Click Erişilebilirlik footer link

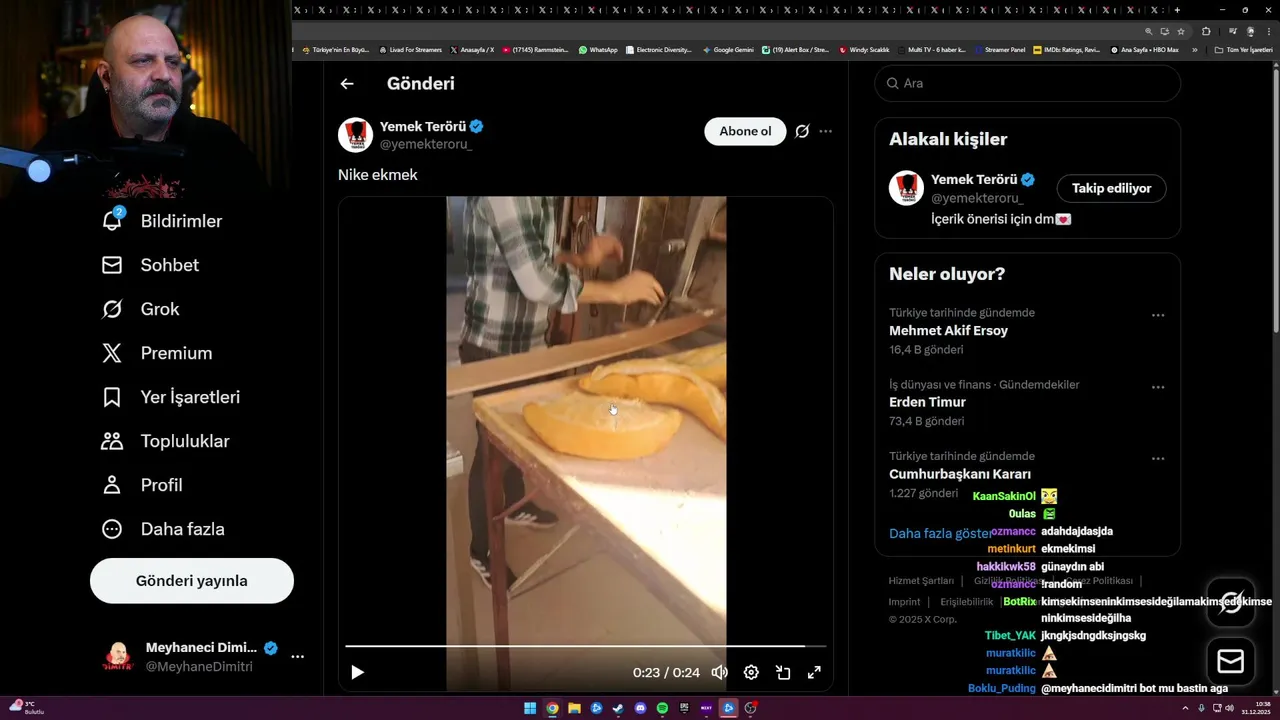(967, 602)
